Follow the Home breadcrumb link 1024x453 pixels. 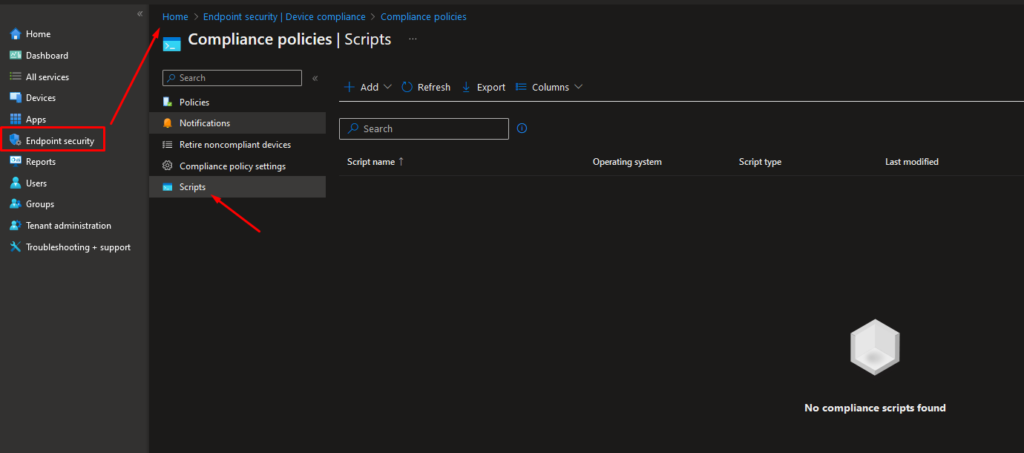(x=175, y=17)
